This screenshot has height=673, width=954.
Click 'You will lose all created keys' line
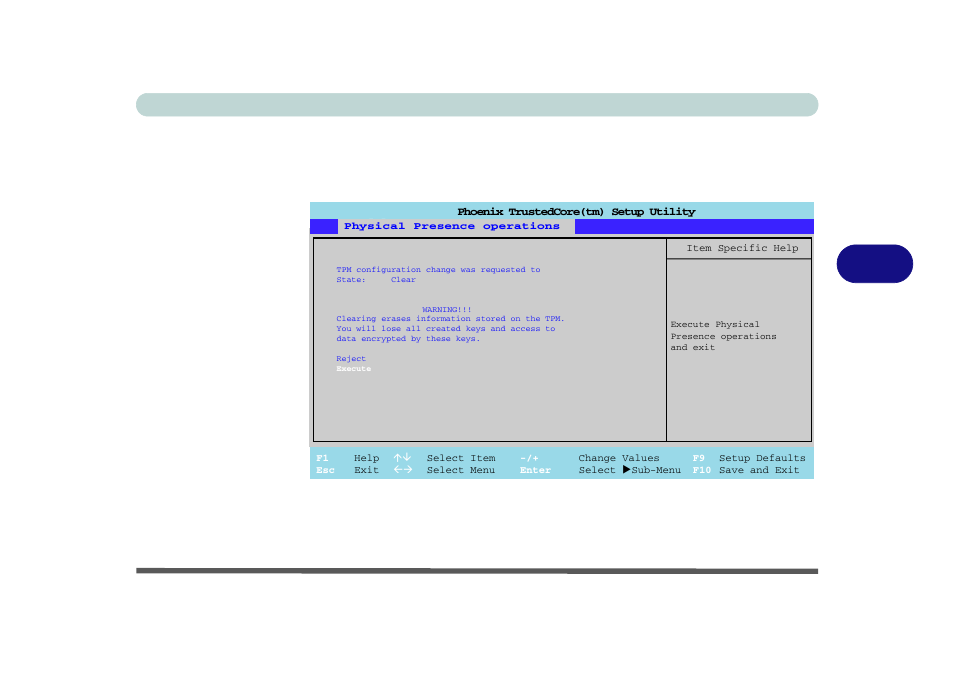coord(445,329)
